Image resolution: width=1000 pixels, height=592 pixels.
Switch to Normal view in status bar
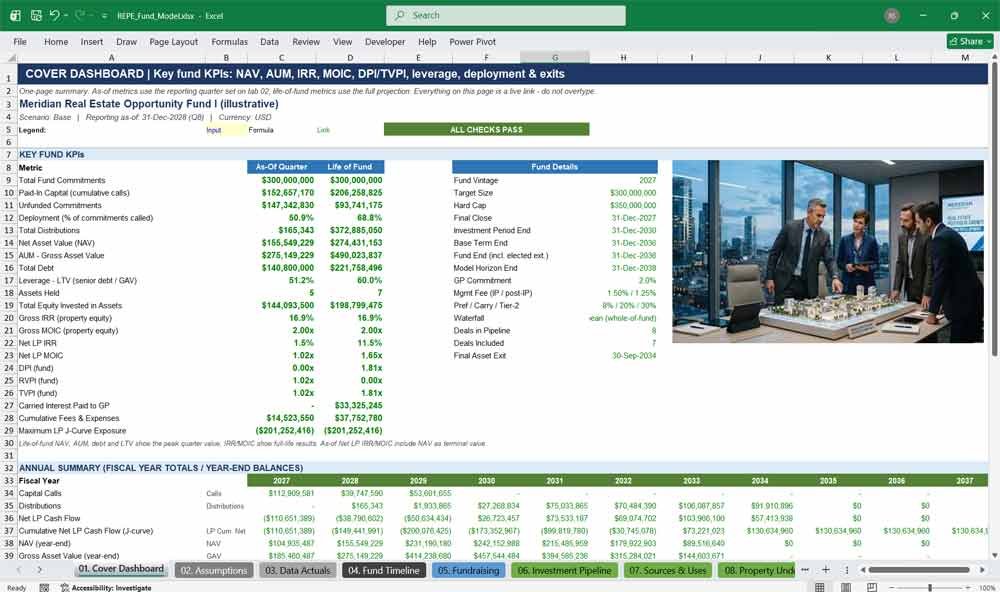click(x=820, y=587)
